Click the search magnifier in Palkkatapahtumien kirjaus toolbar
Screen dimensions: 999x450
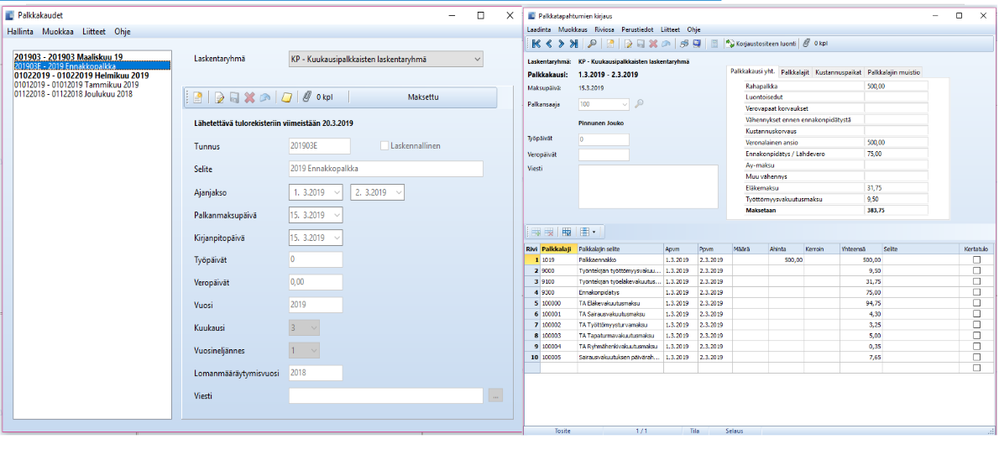pyautogui.click(x=592, y=43)
